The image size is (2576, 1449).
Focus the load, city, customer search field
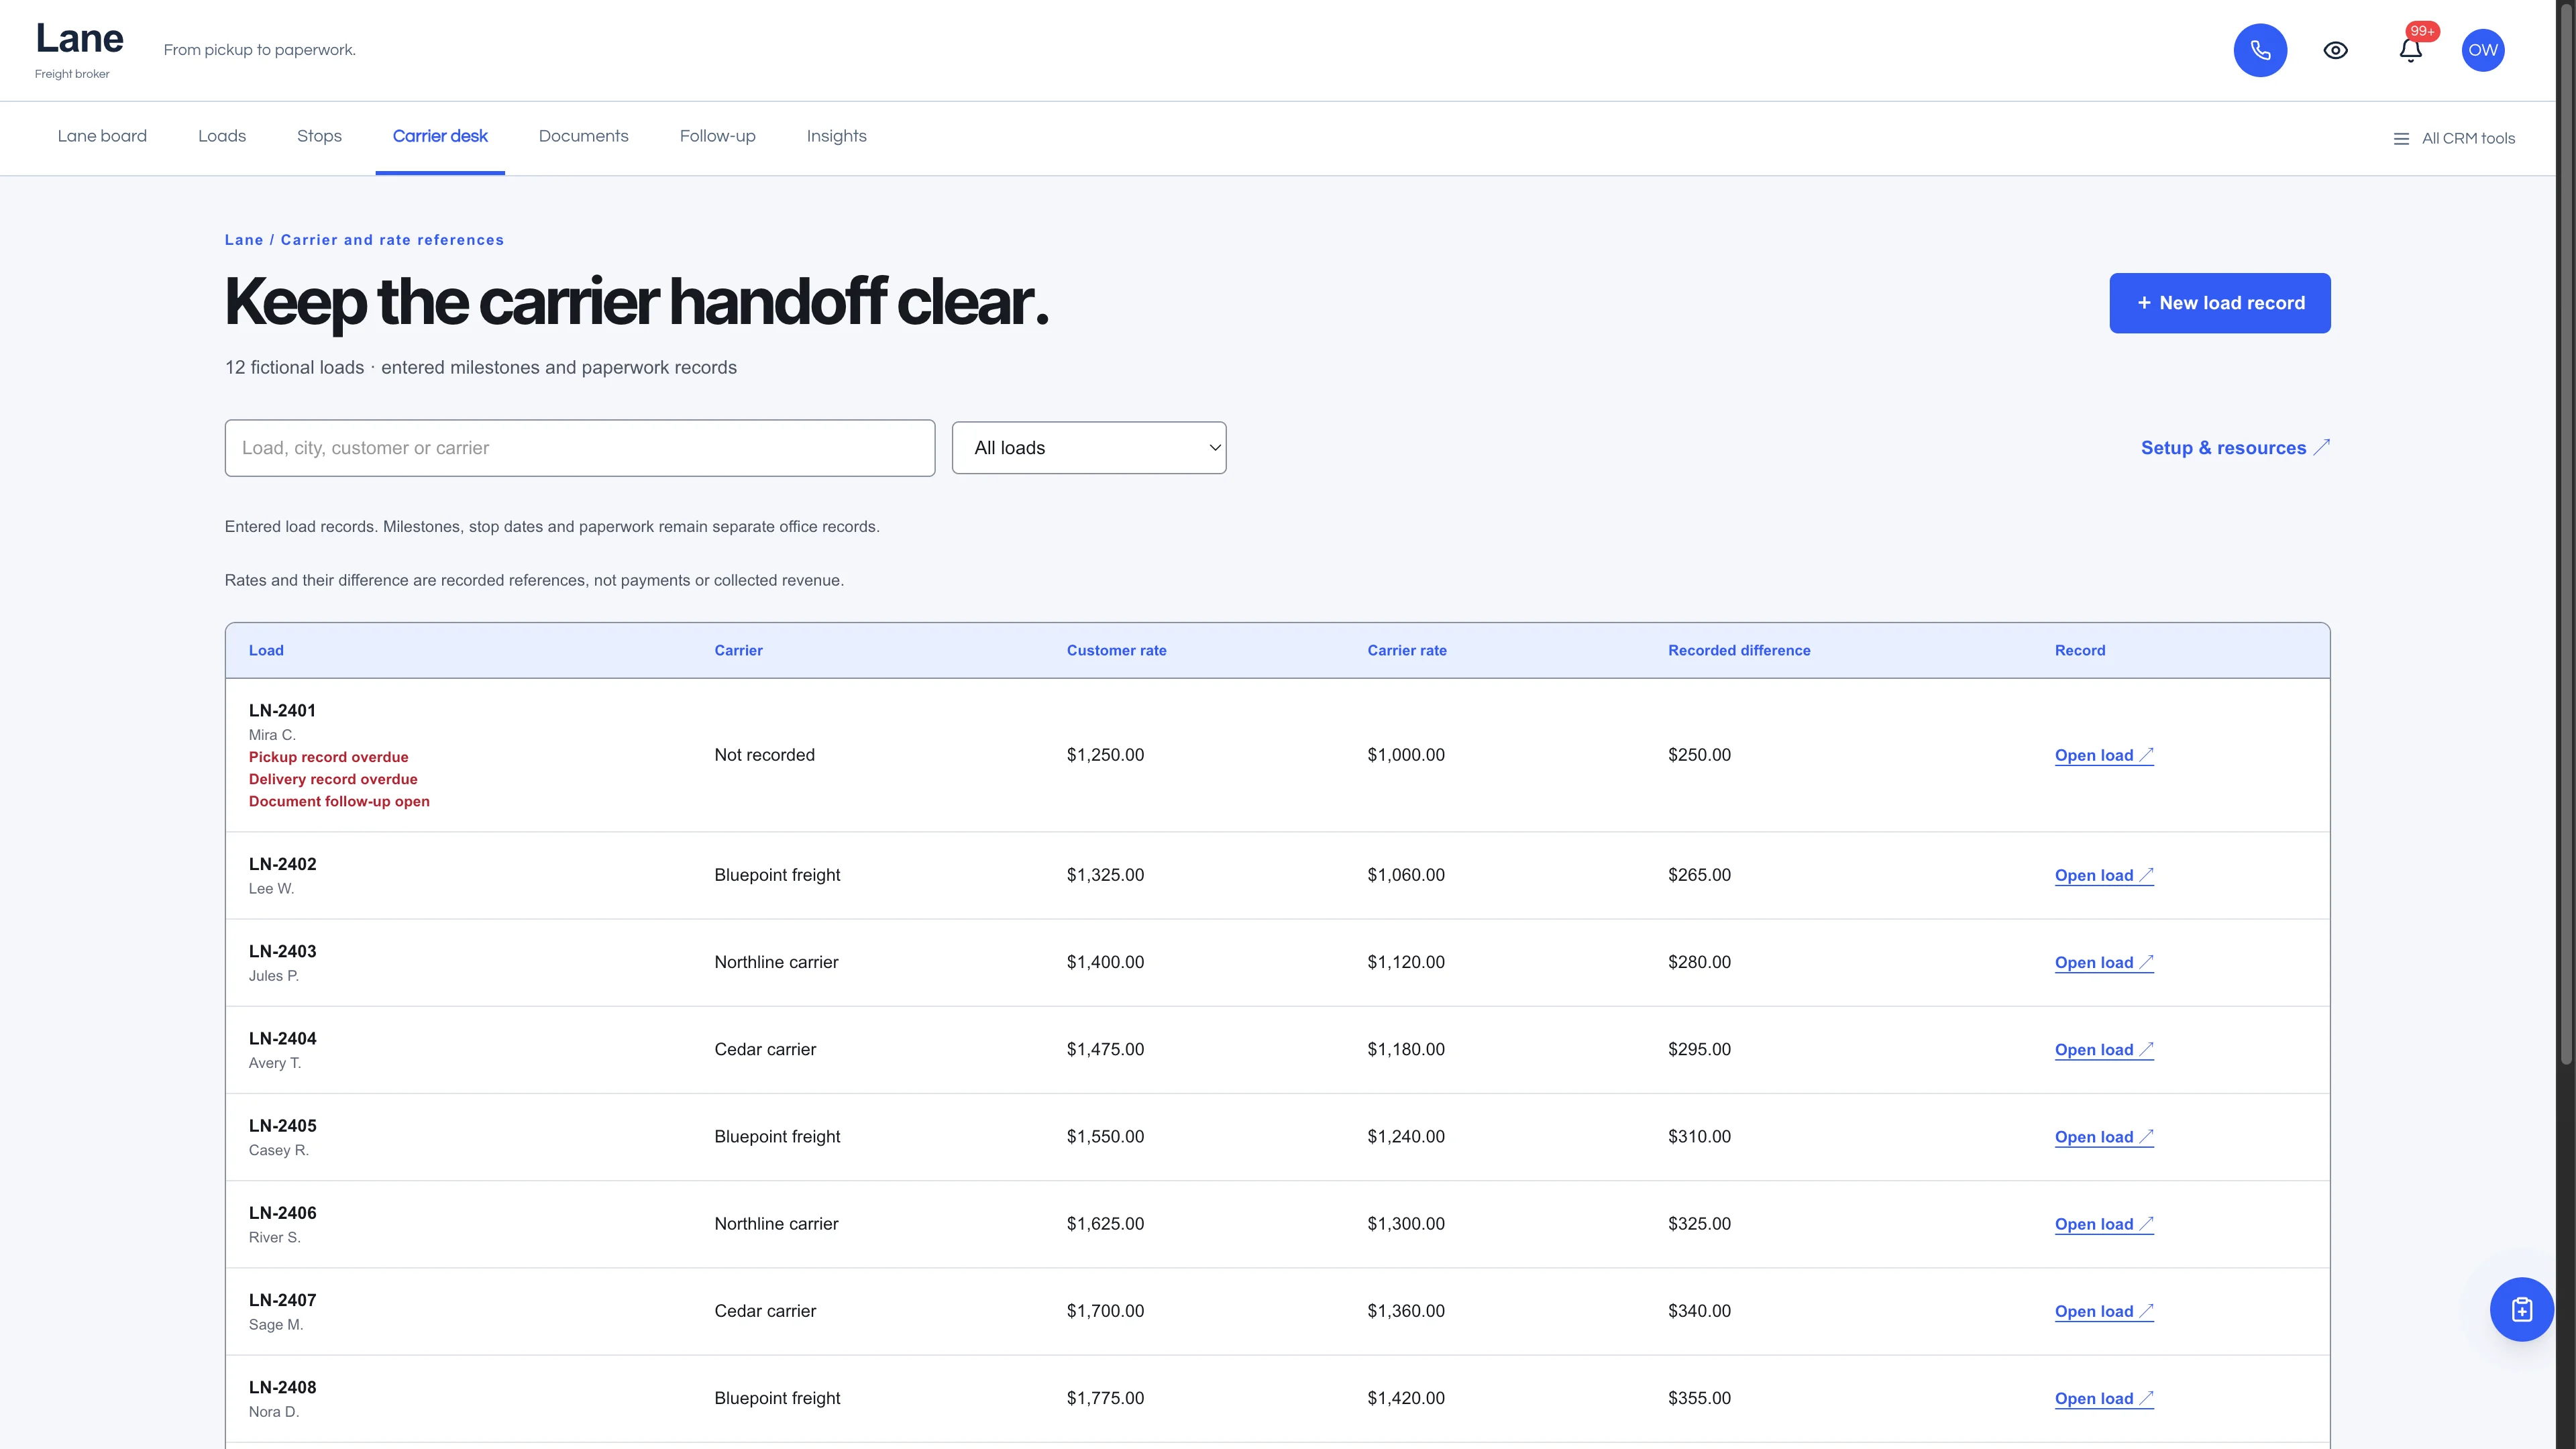pos(580,448)
